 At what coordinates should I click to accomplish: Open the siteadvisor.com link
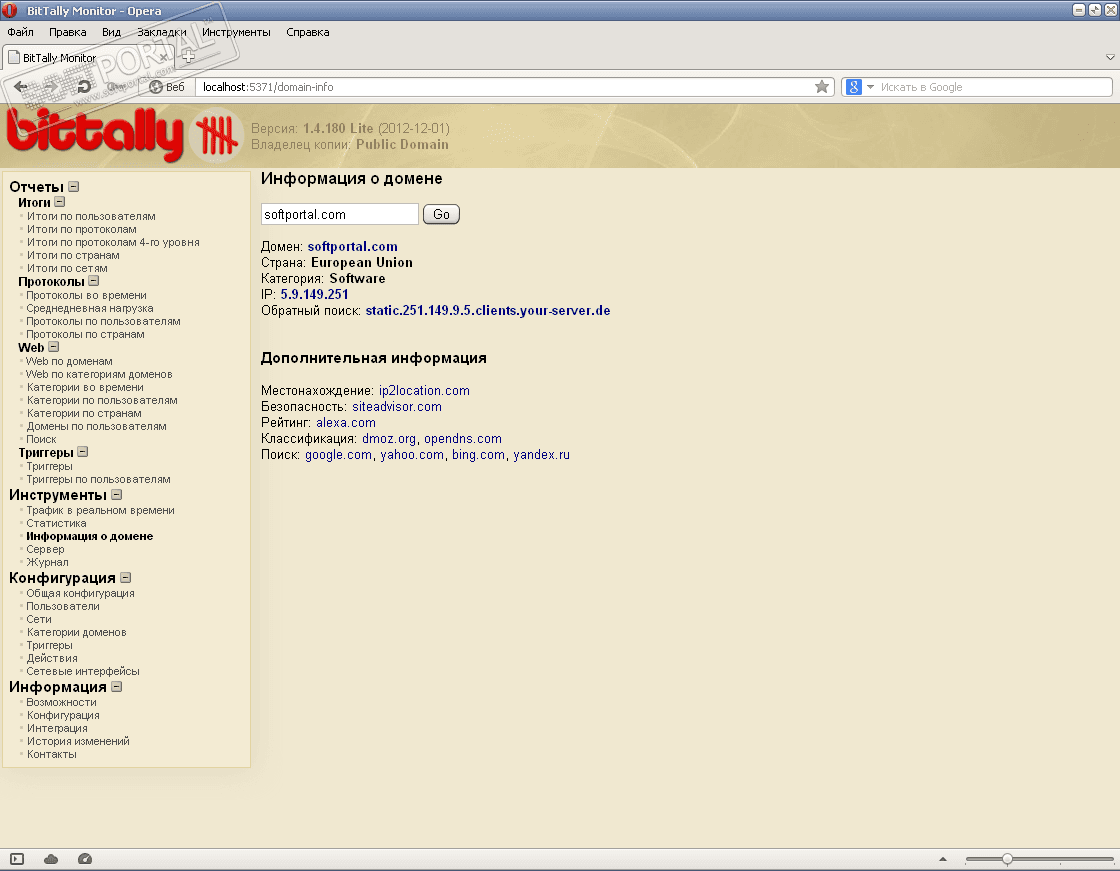pos(397,407)
